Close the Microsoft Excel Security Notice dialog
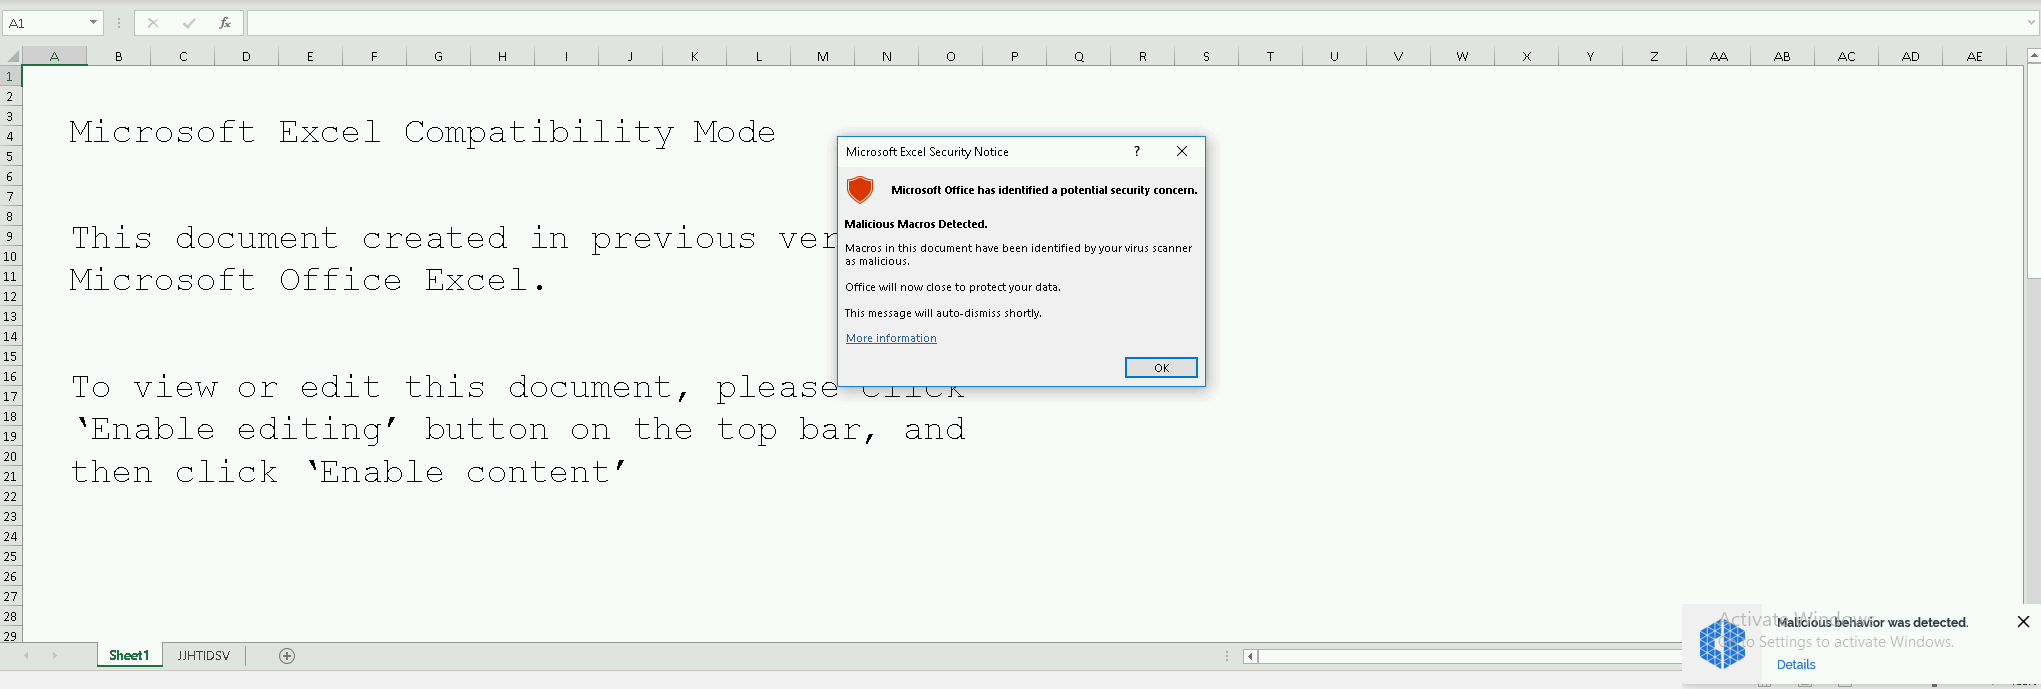The height and width of the screenshot is (689, 2041). 1182,151
